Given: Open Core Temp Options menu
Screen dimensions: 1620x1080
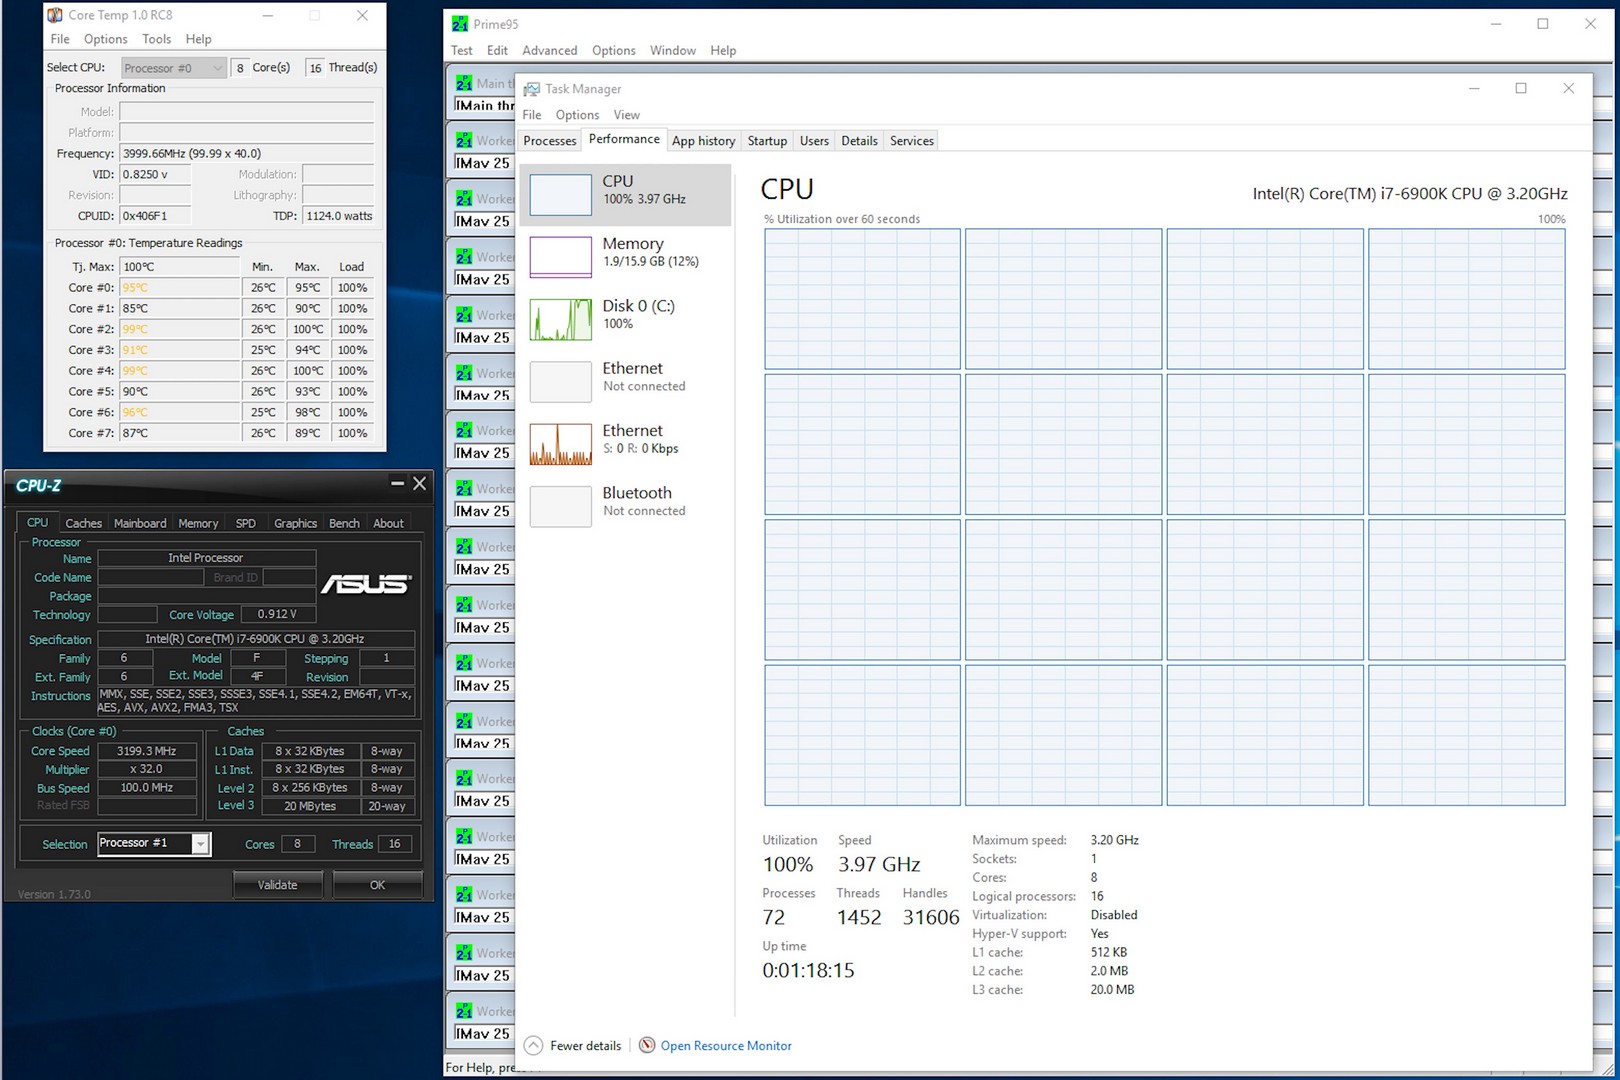Looking at the screenshot, I should (106, 39).
